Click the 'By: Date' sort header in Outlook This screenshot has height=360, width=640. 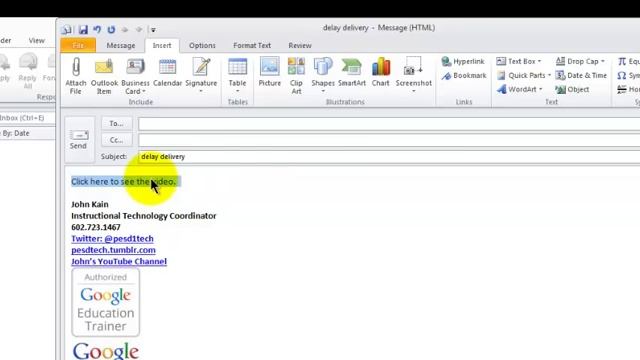tap(16, 133)
